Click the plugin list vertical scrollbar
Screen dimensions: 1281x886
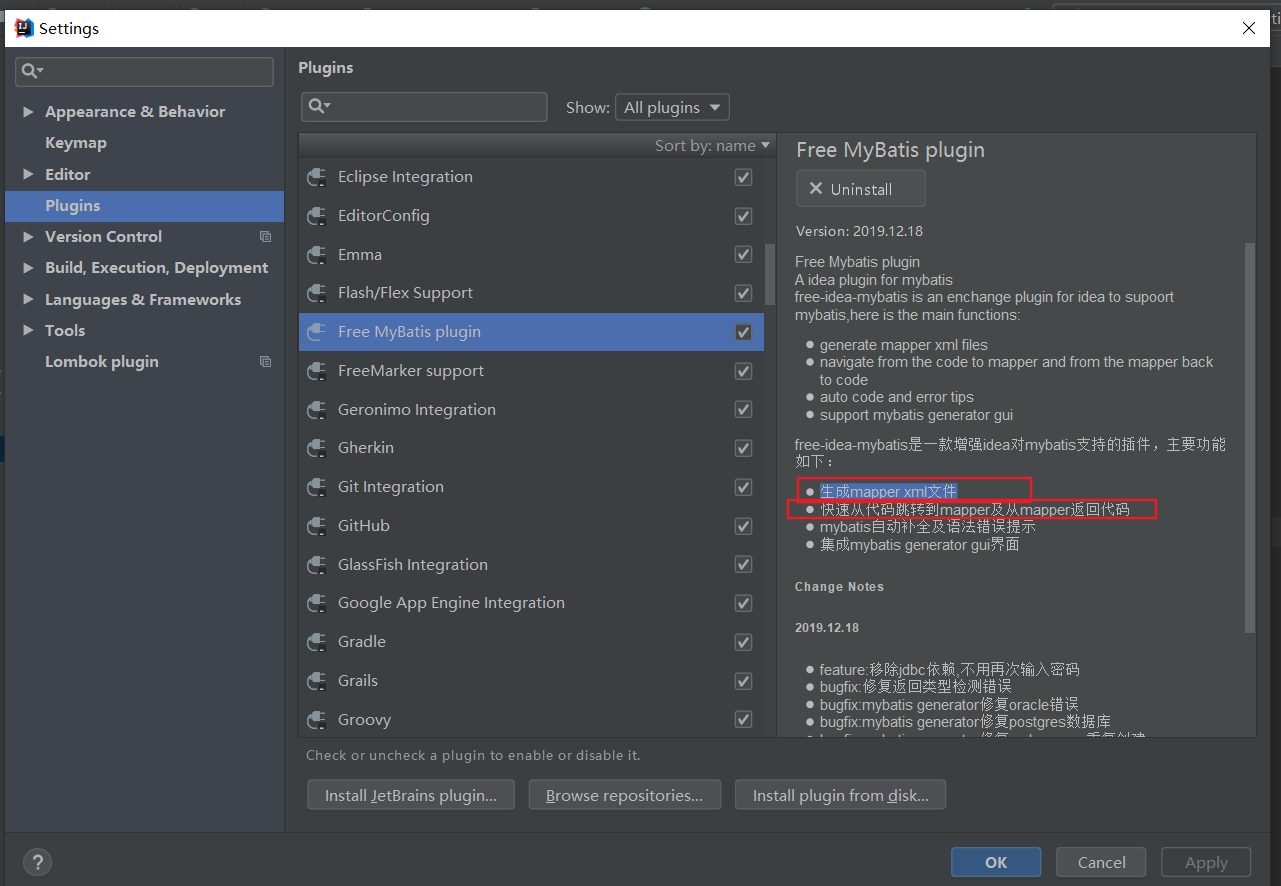pos(770,274)
